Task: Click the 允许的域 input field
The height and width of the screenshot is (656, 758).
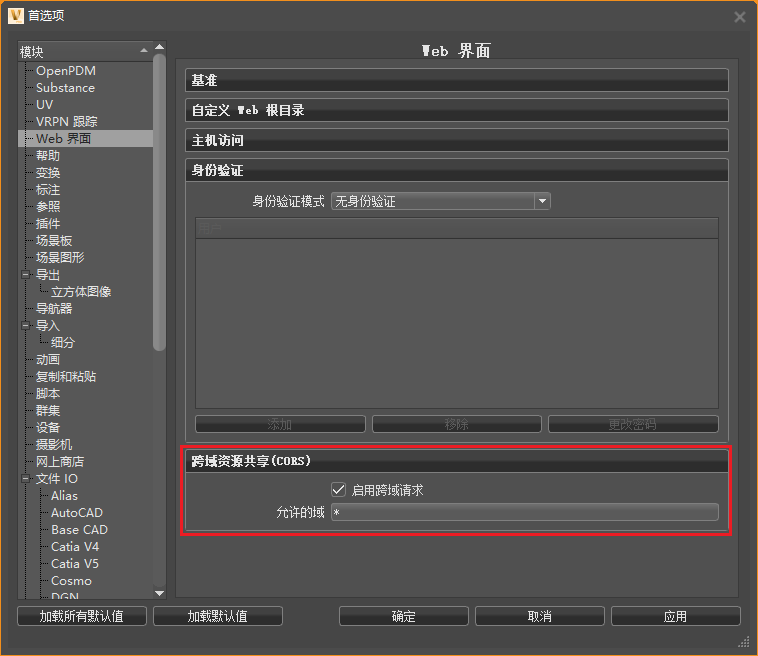Action: tap(525, 512)
